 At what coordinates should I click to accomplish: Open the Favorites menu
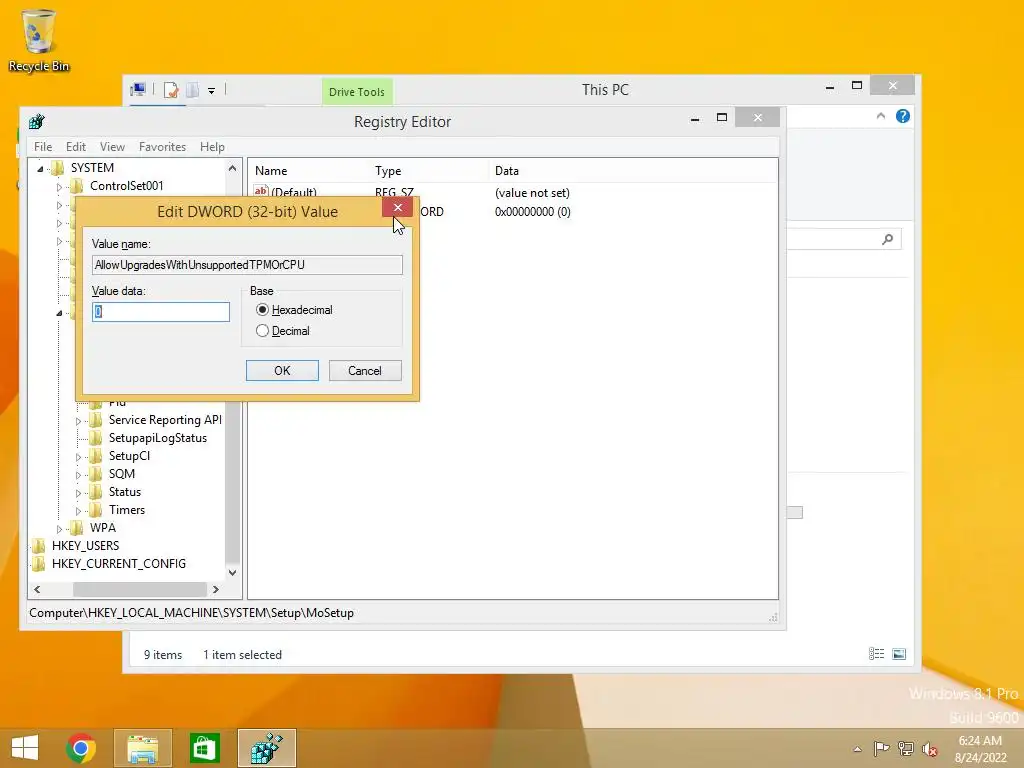click(162, 147)
